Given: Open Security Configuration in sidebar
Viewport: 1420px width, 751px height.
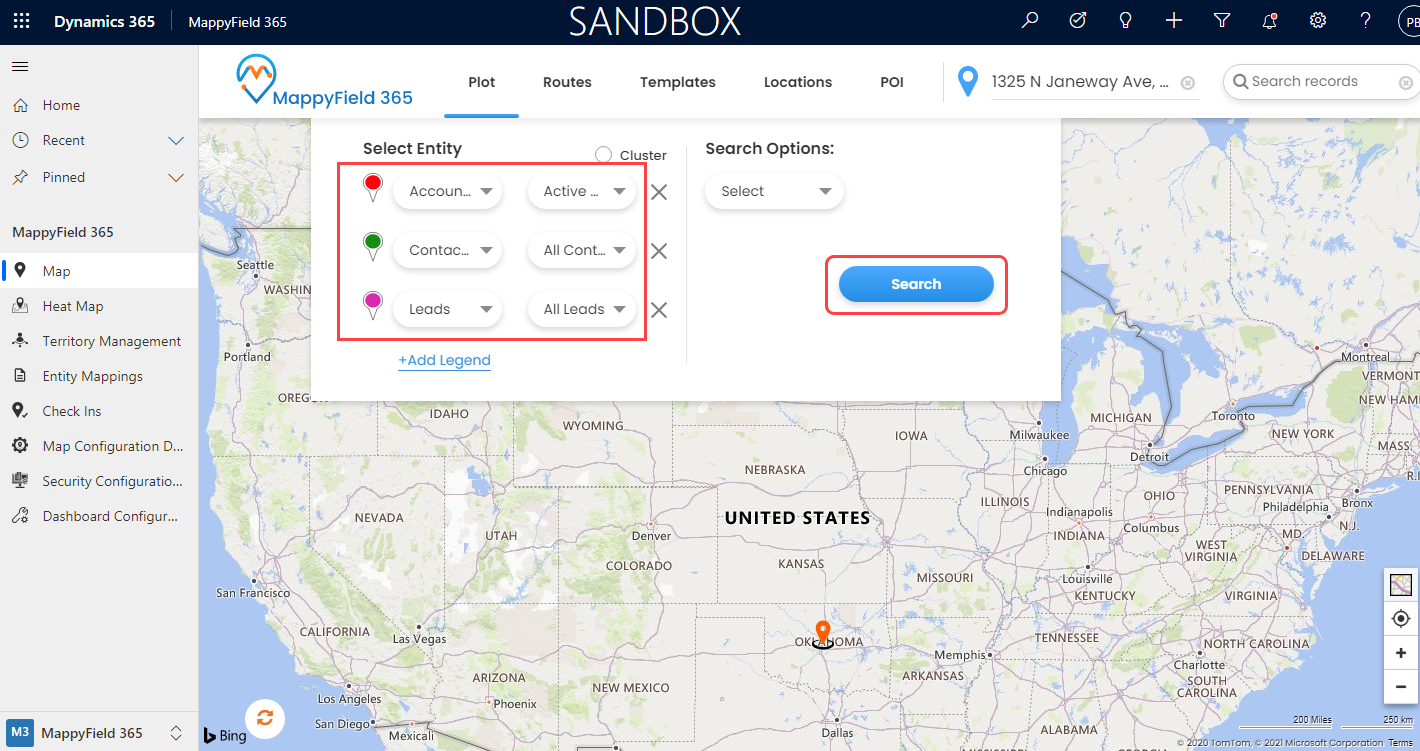Looking at the screenshot, I should 99,481.
